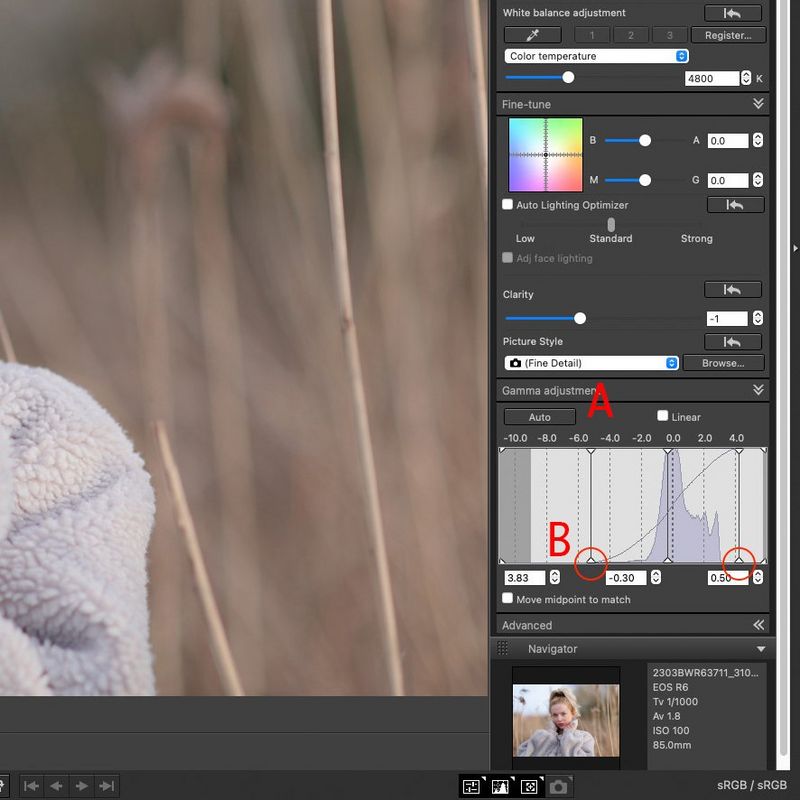Image resolution: width=800 pixels, height=800 pixels.
Task: Check the Linear option in Gamma adjustment
Action: point(663,416)
